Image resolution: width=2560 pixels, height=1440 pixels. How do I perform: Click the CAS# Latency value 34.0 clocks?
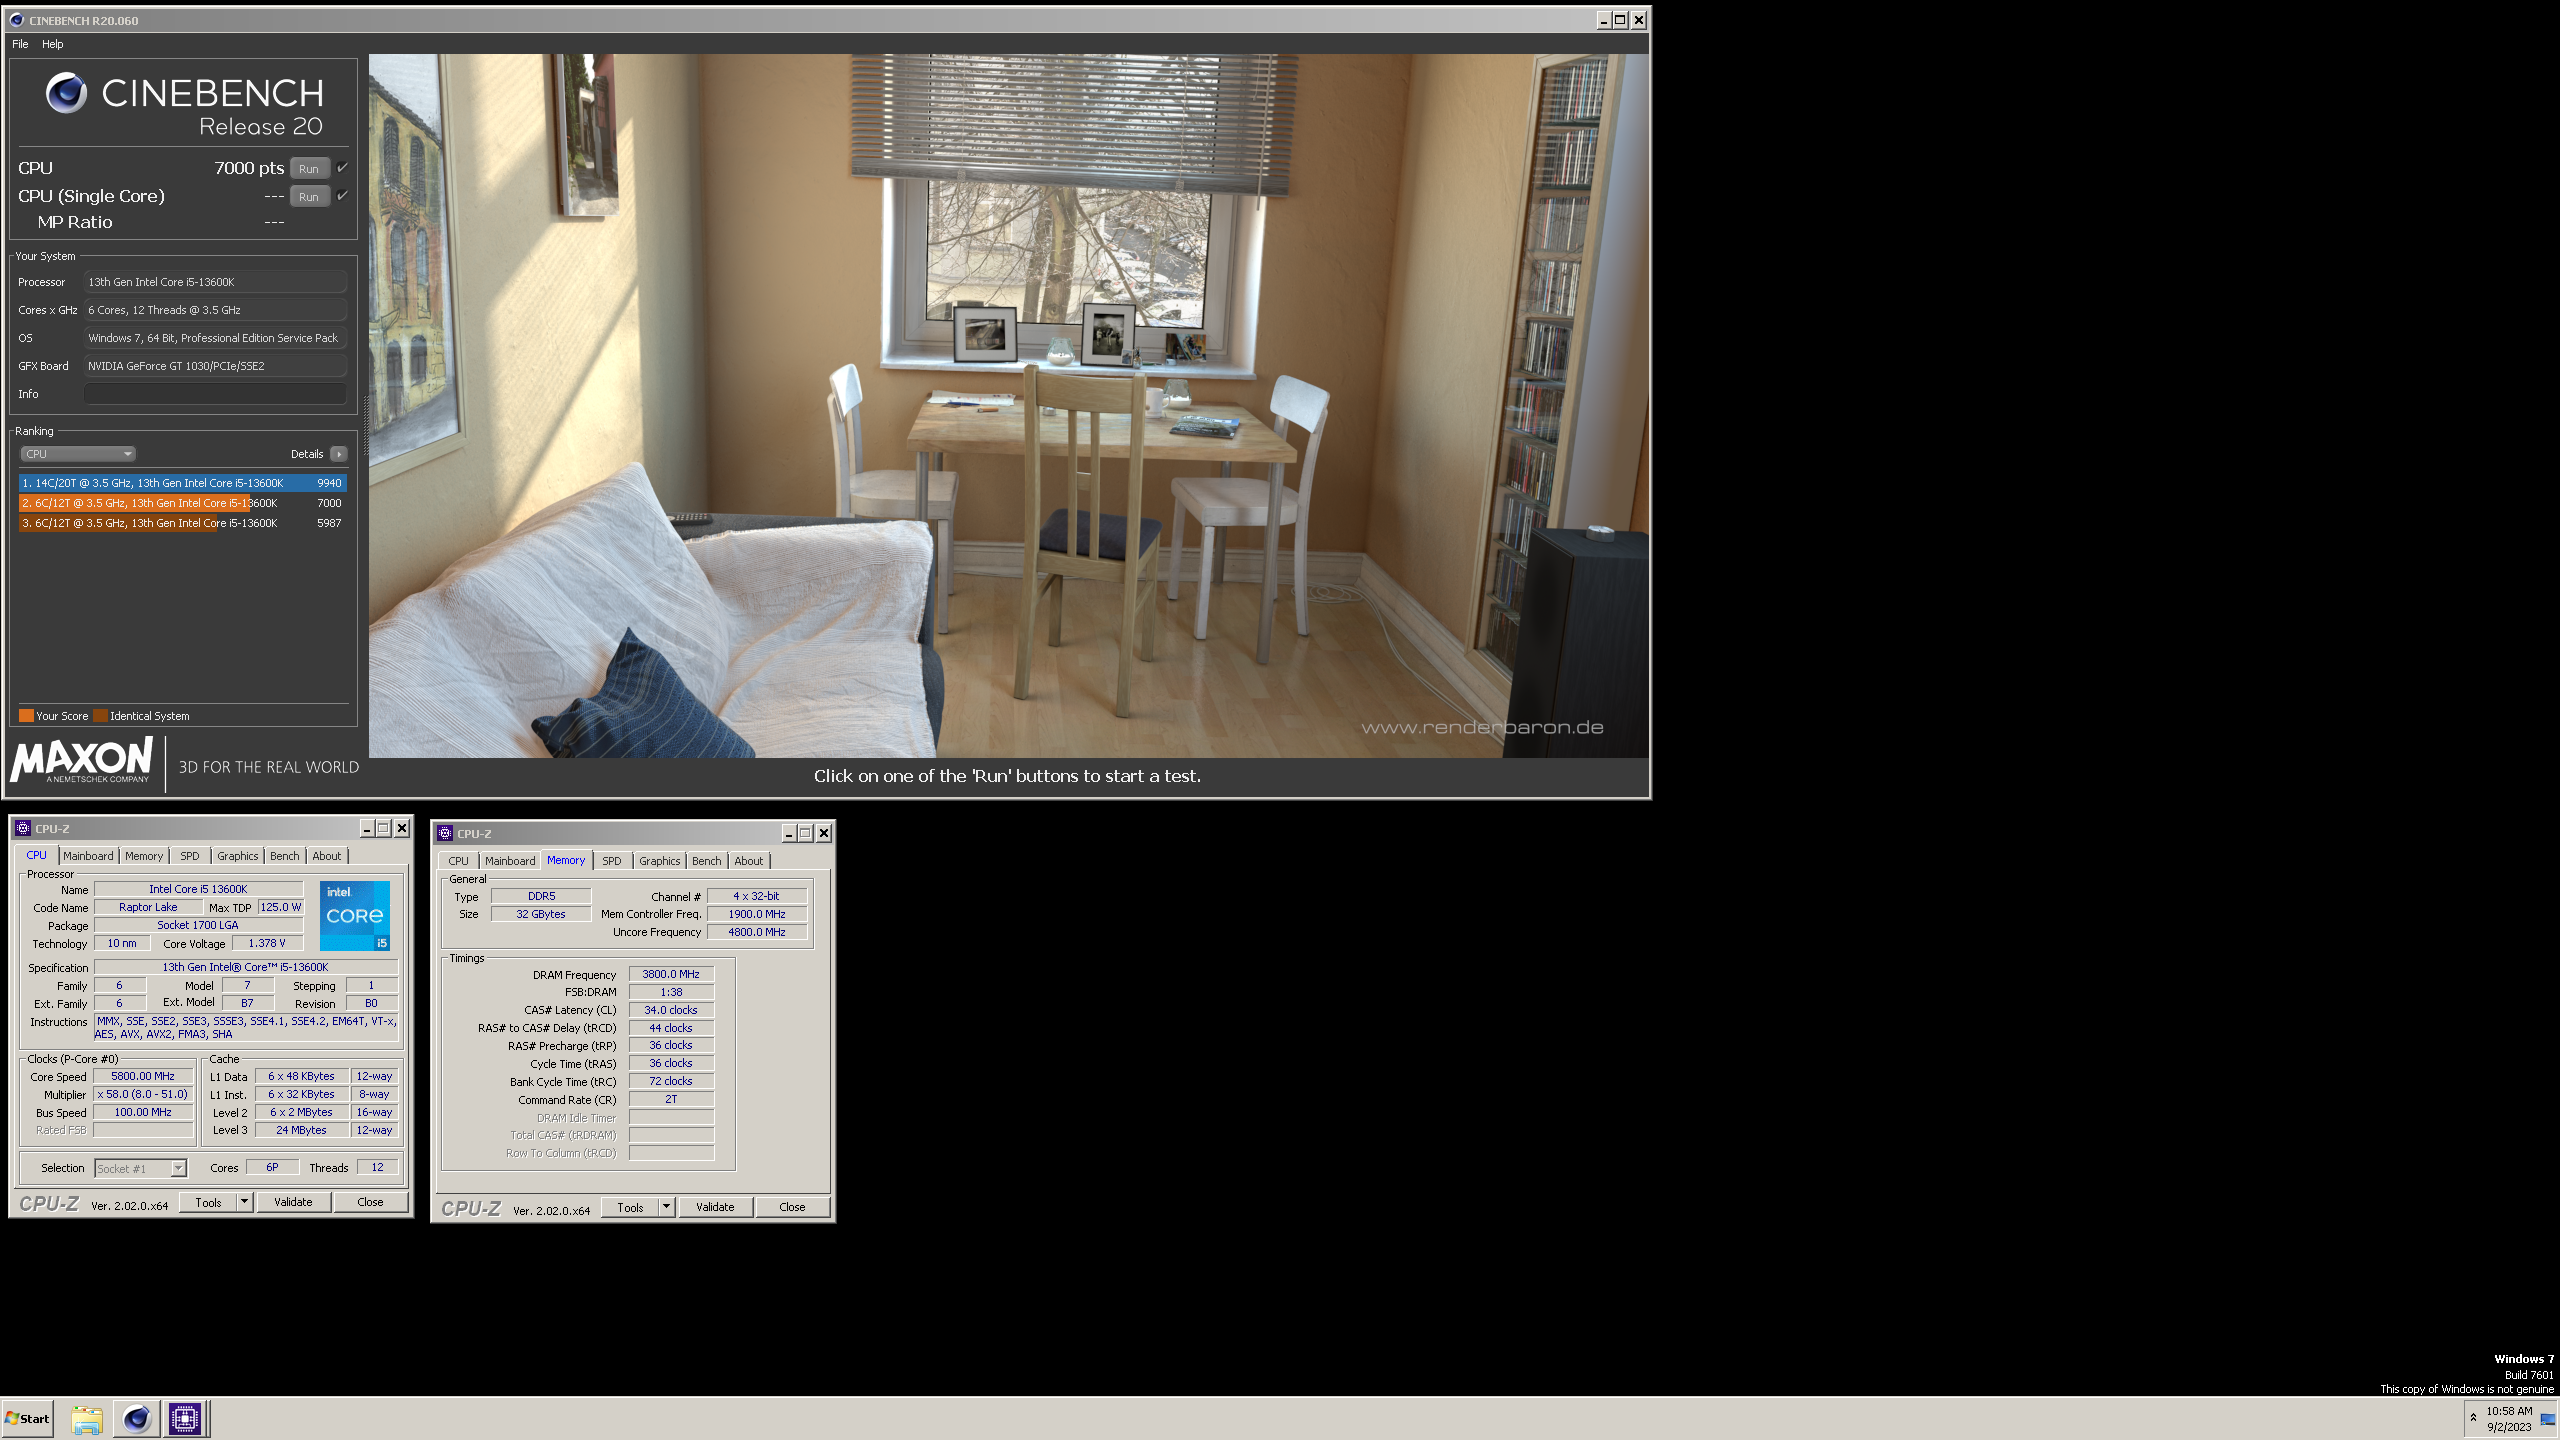pos(671,1010)
